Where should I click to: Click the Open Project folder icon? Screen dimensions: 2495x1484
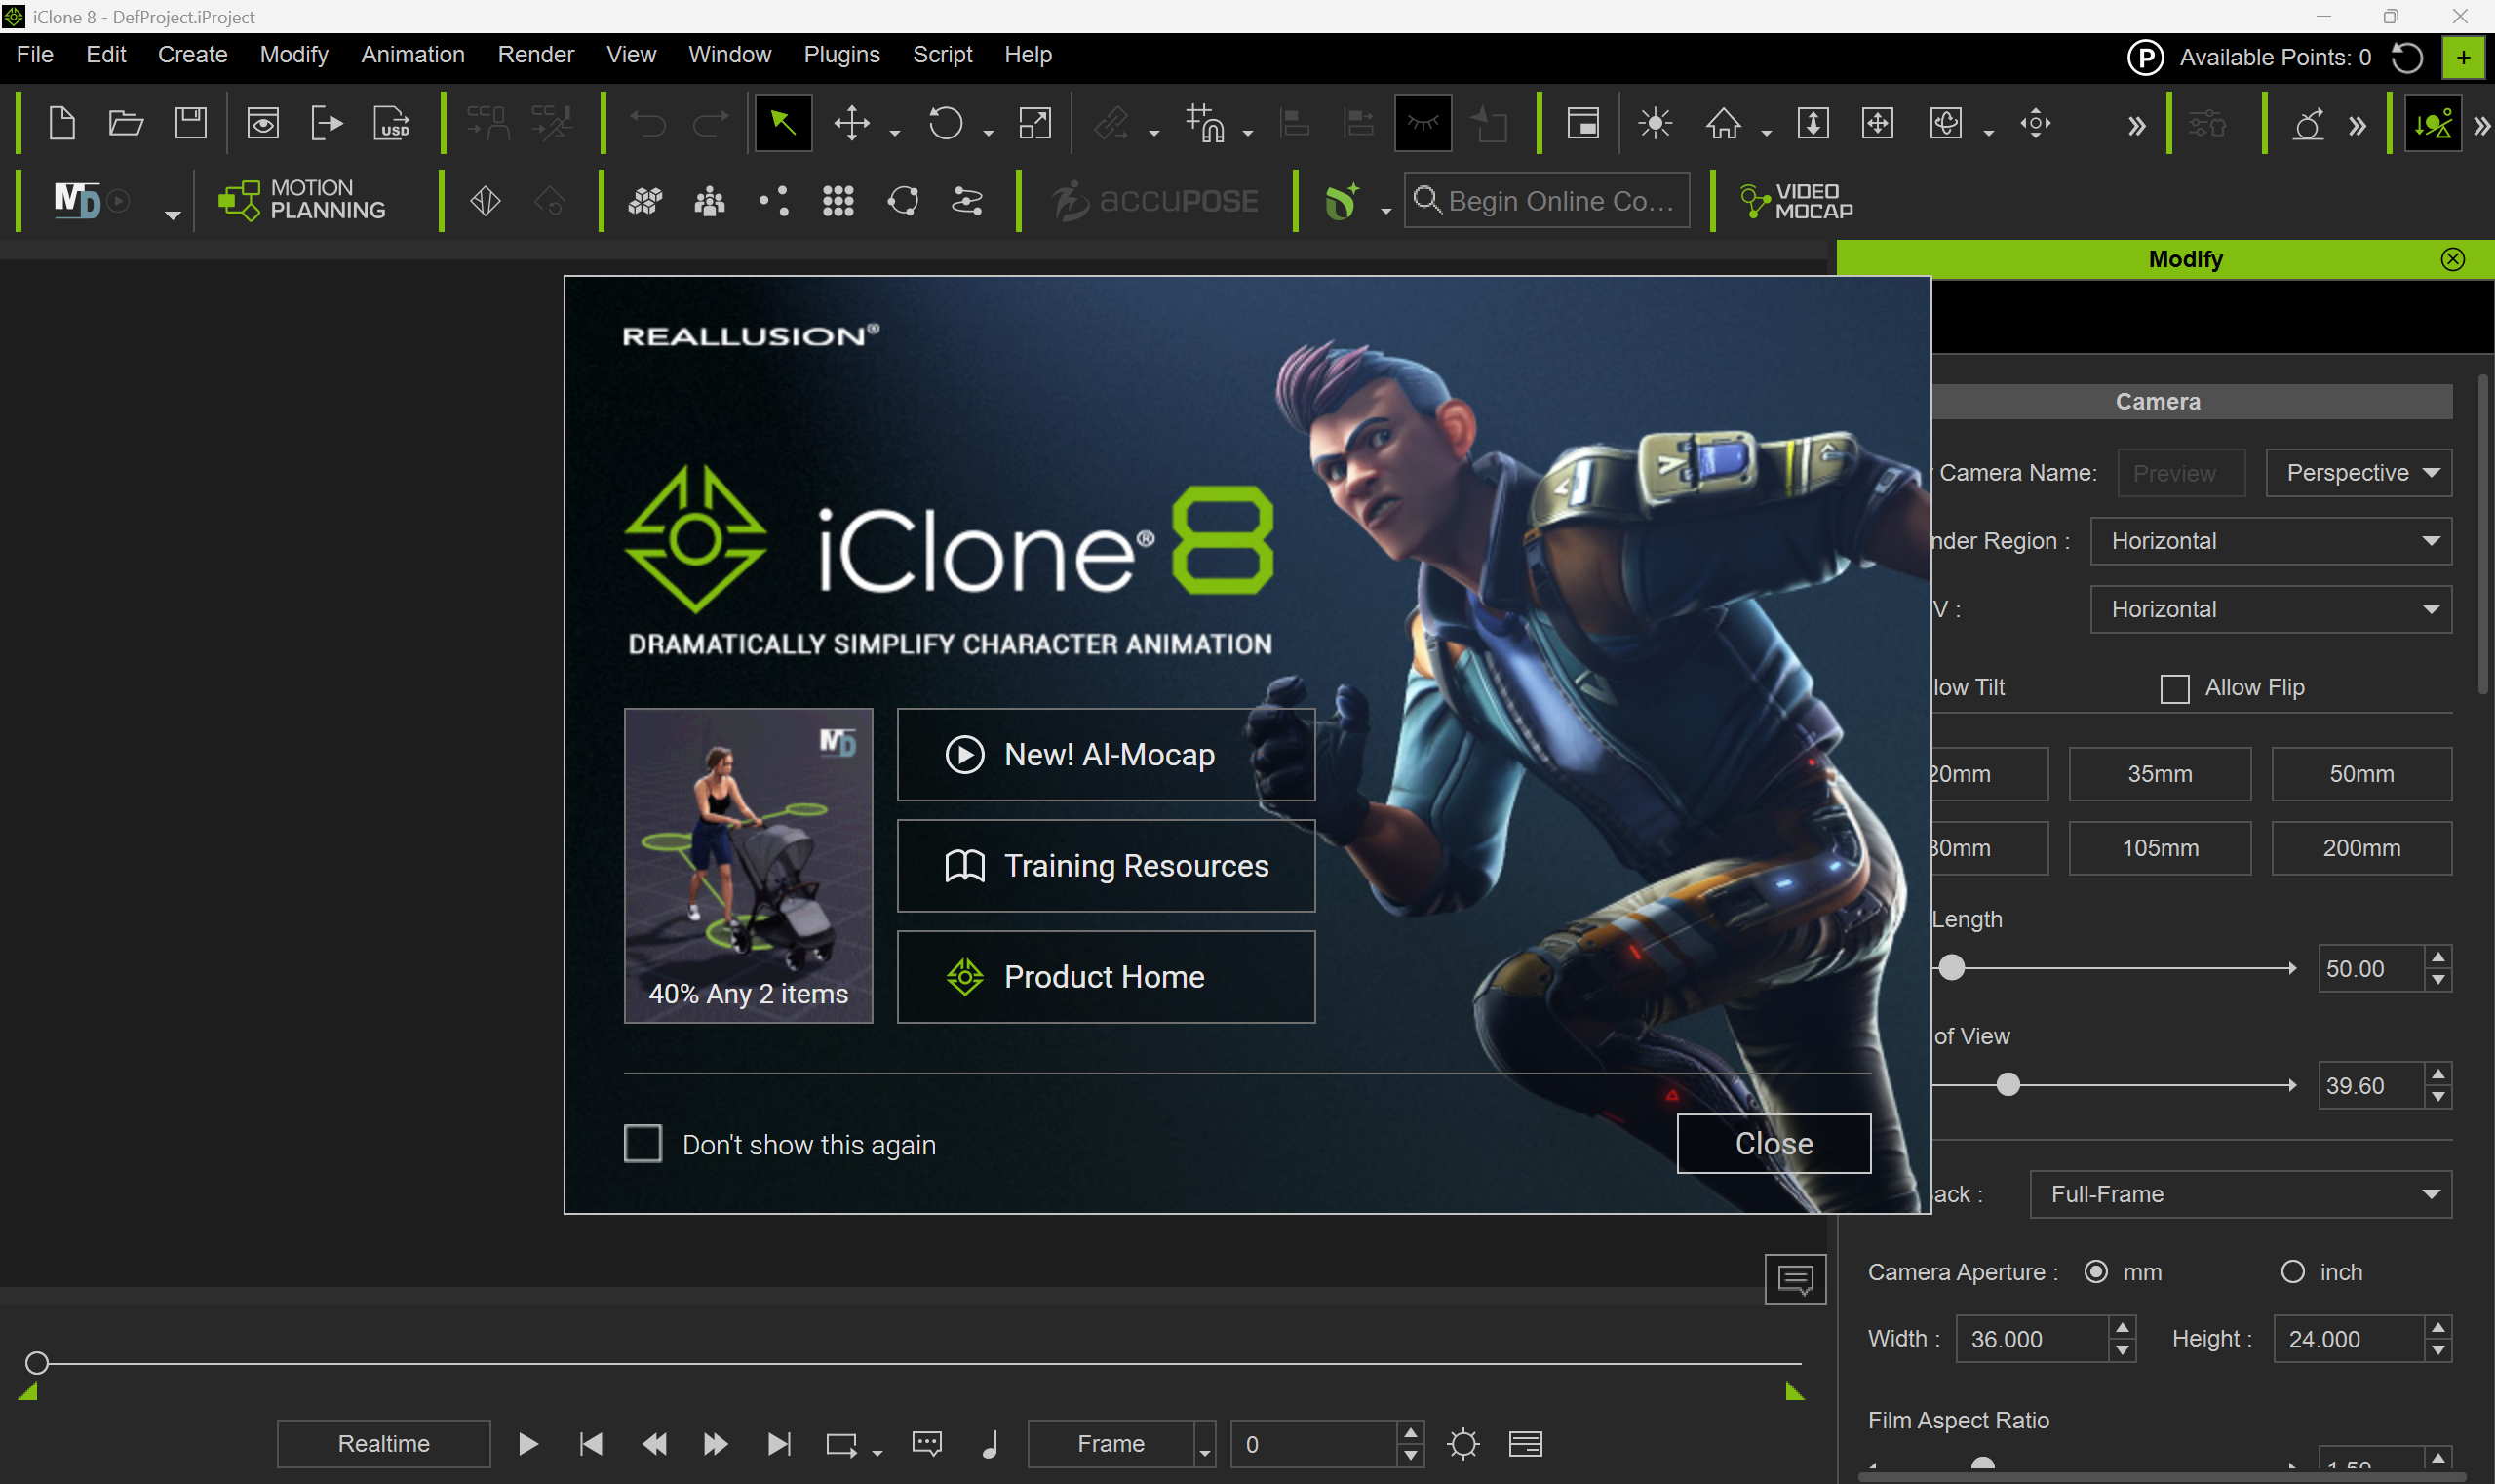(x=126, y=124)
